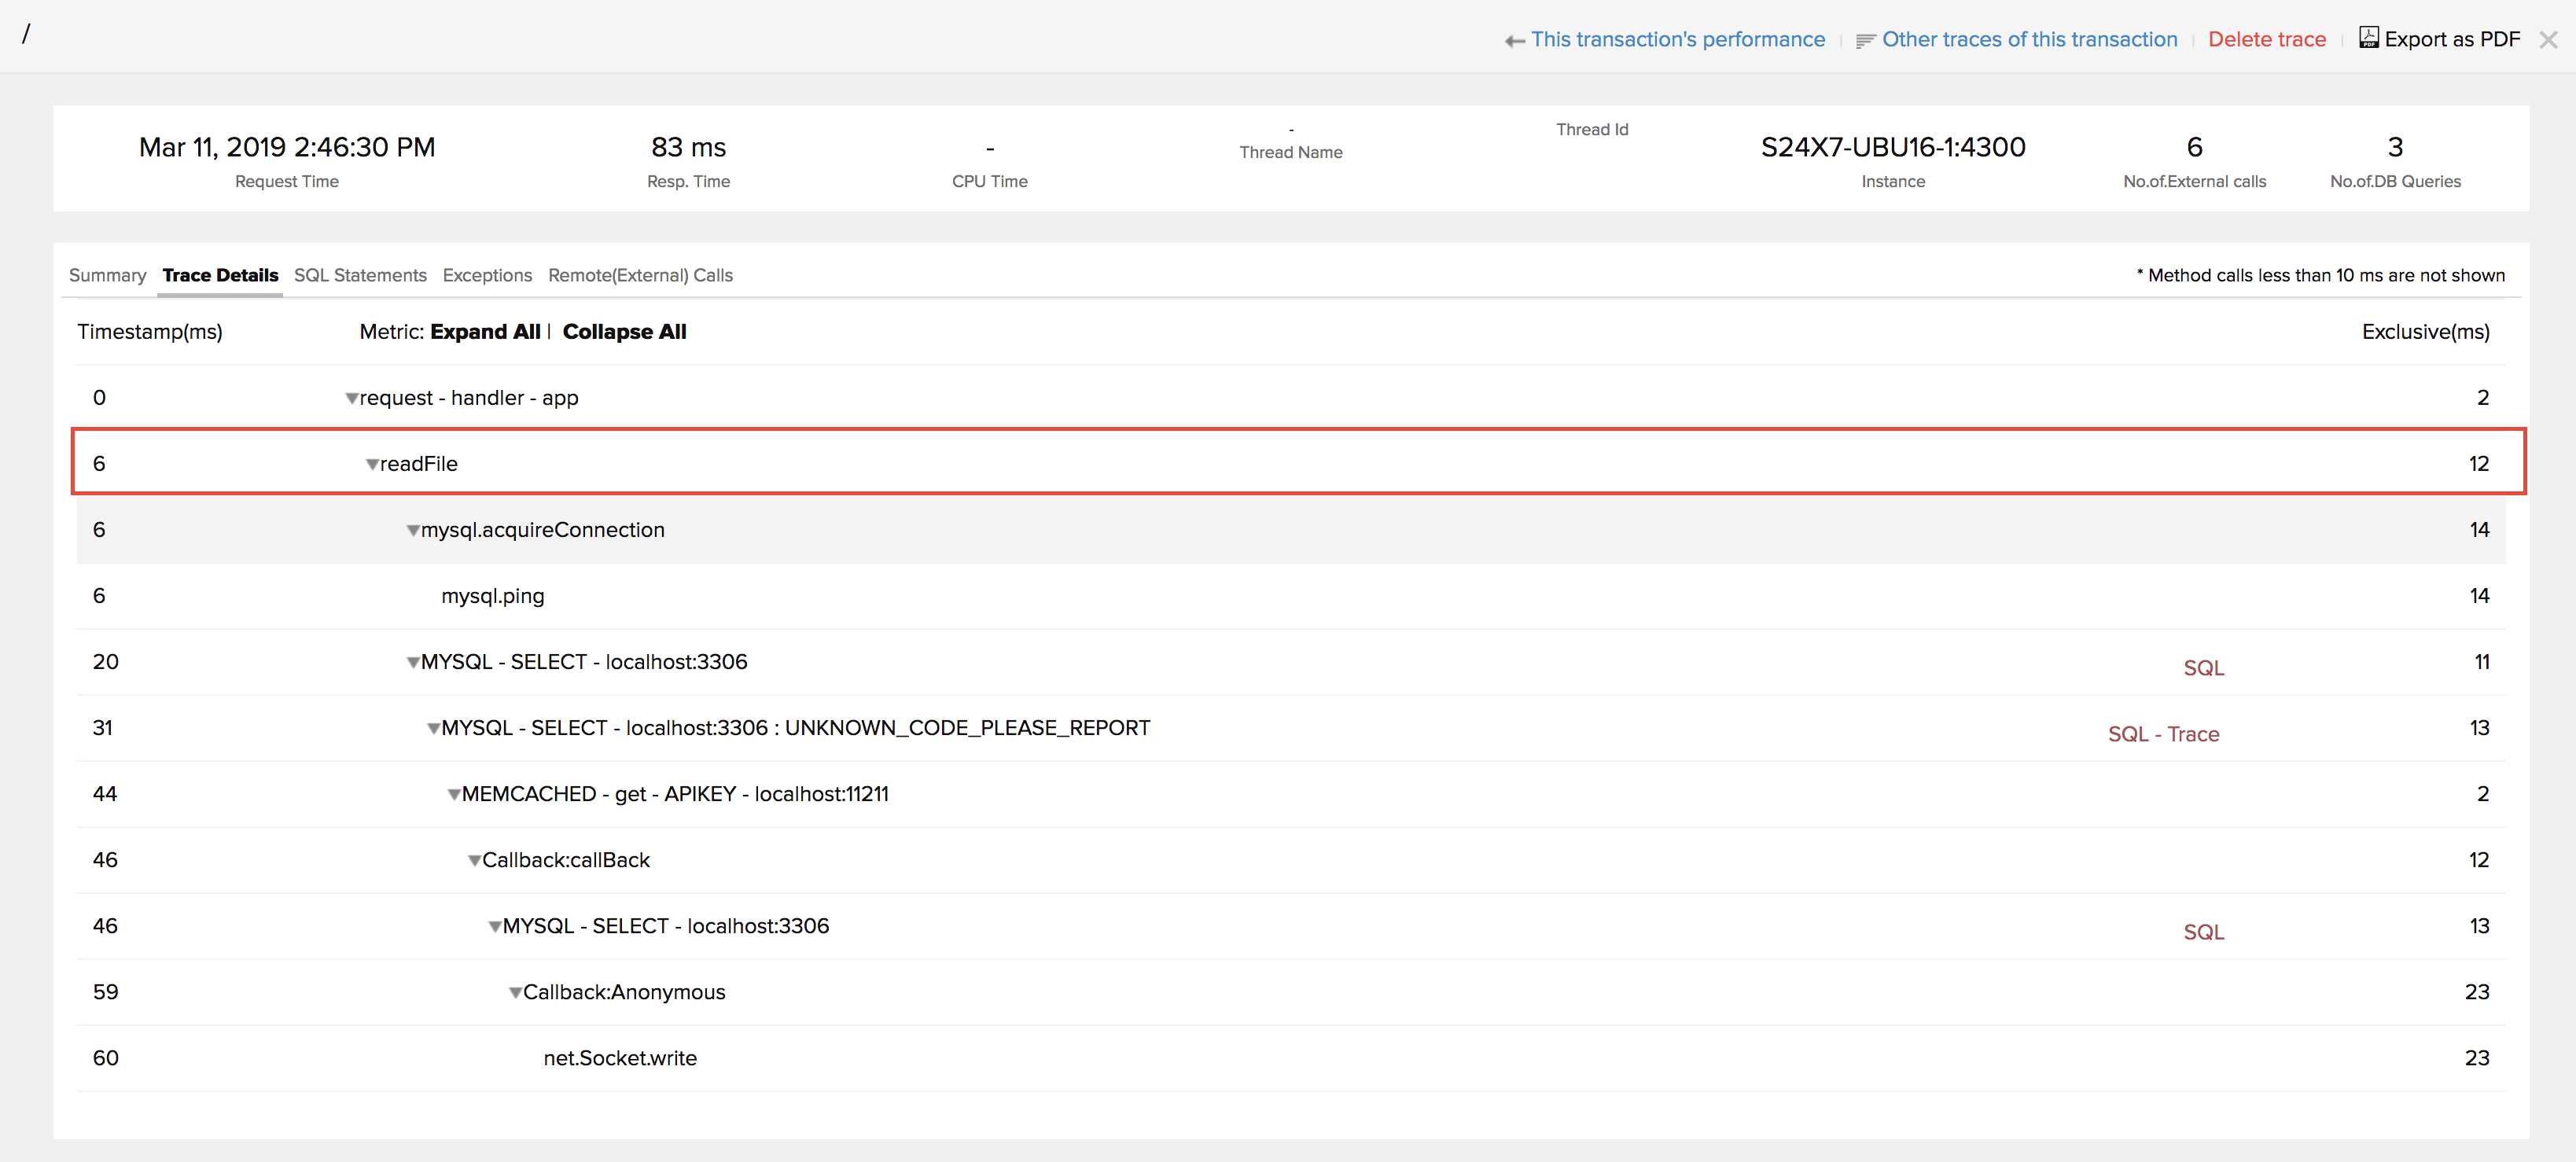Collapse the Callback:Anonymous node
Viewport: 2576px width, 1162px height.
pos(515,993)
